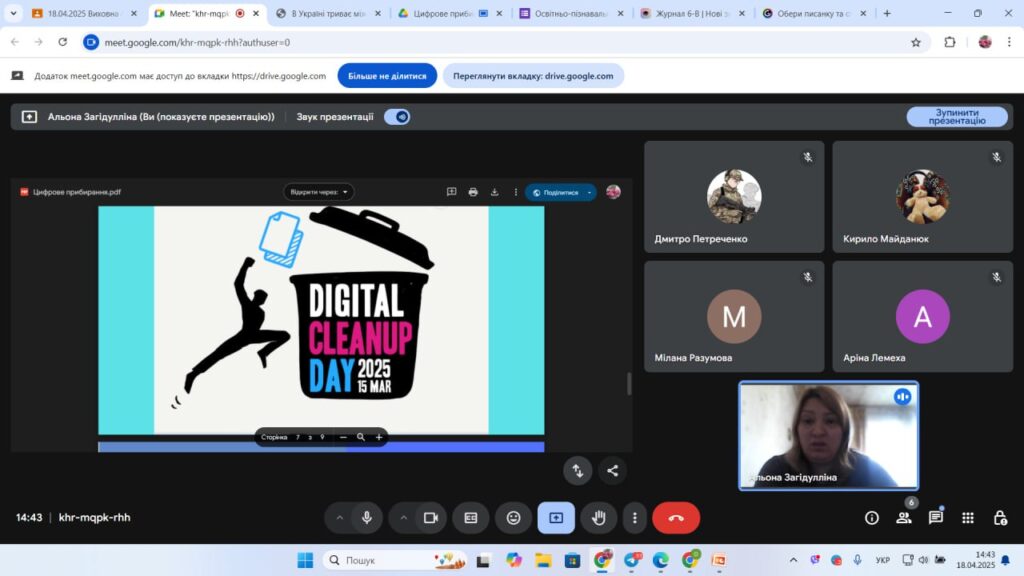Open host controls lock icon
Viewport: 1024px width, 576px height.
pos(1000,518)
